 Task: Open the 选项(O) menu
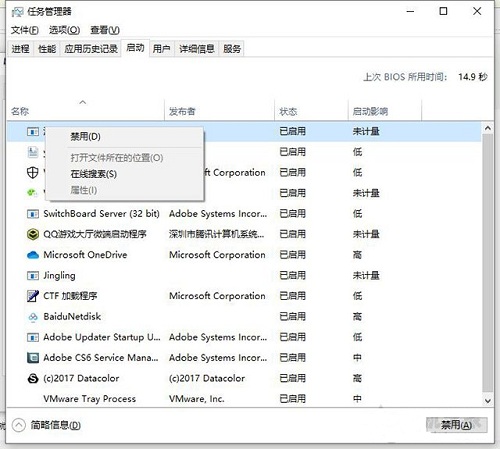point(64,30)
